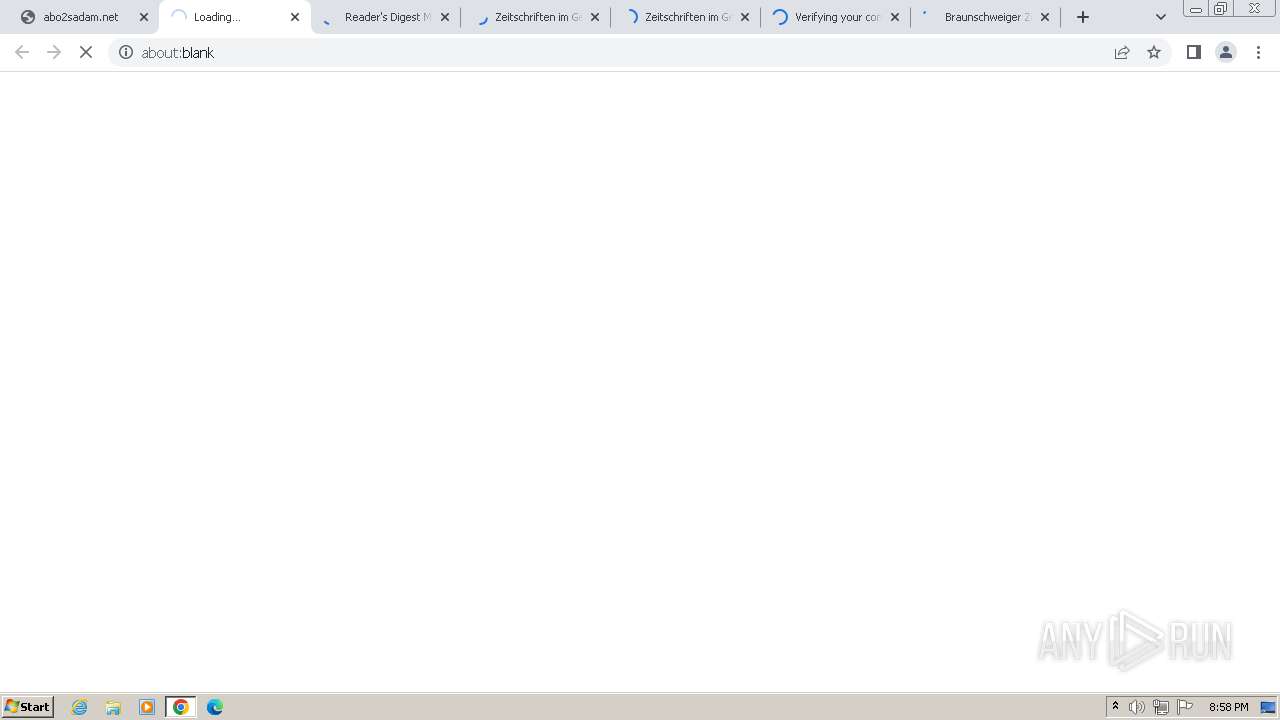Image resolution: width=1280 pixels, height=720 pixels.
Task: Show desktop via tray monitor icon
Action: (1268, 707)
